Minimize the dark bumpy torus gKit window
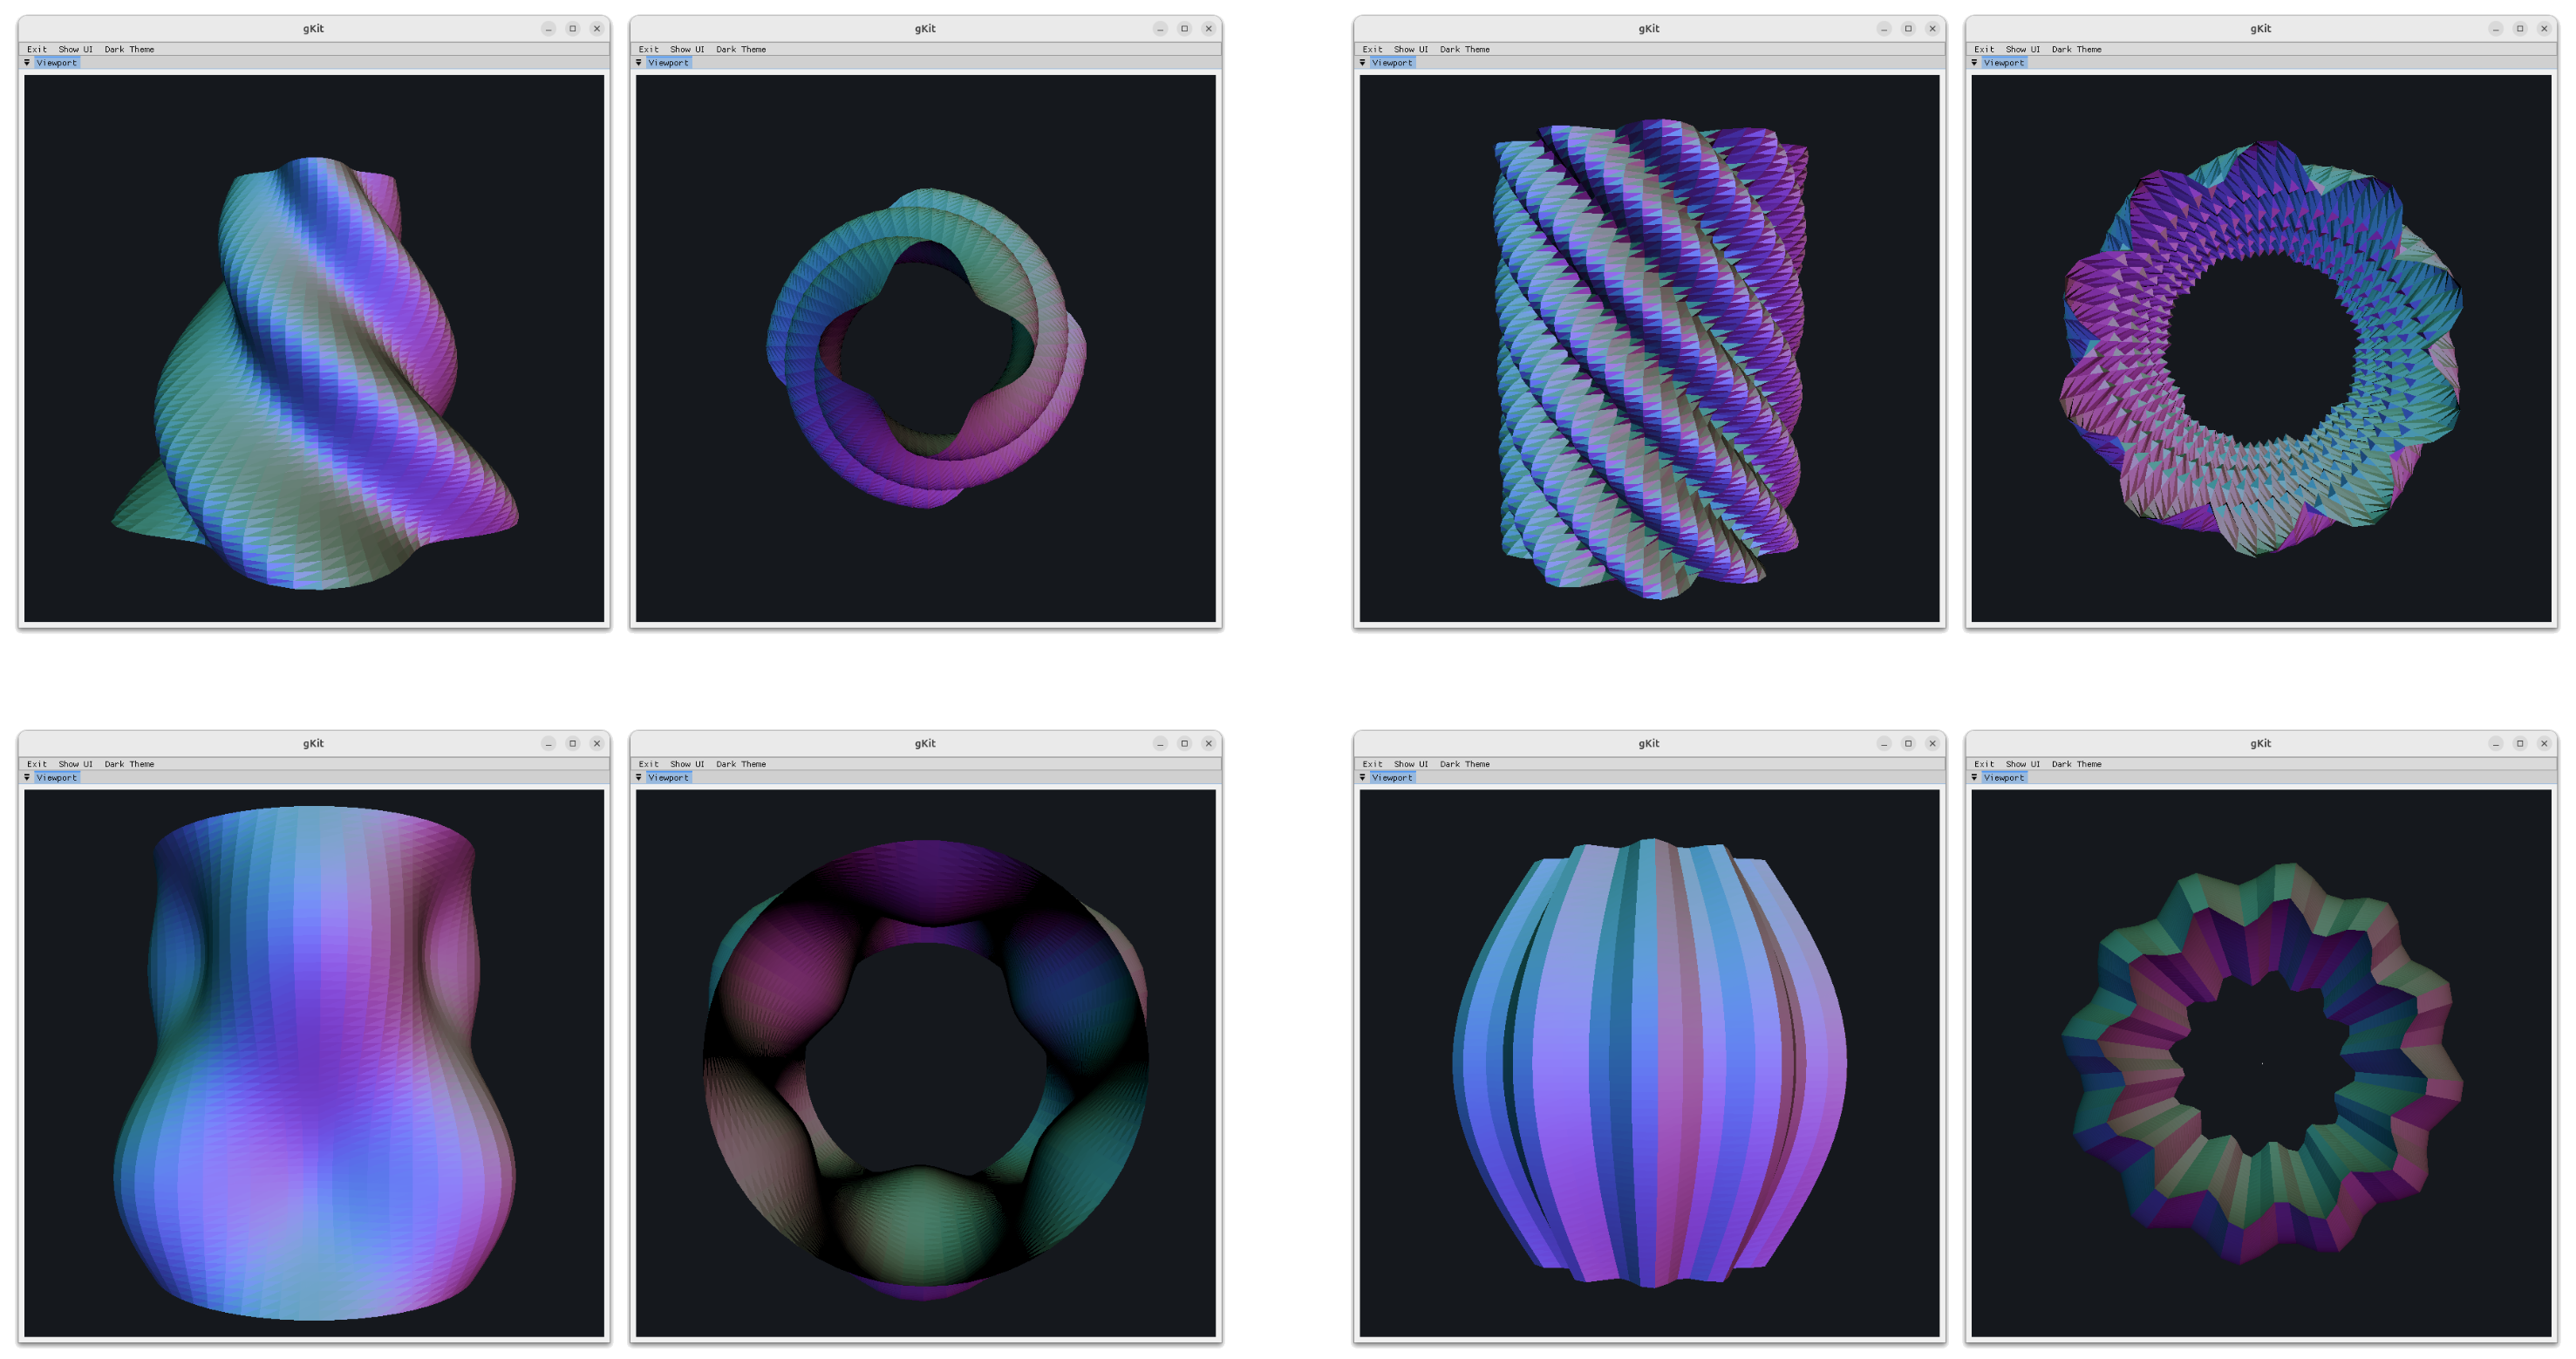 1161,744
